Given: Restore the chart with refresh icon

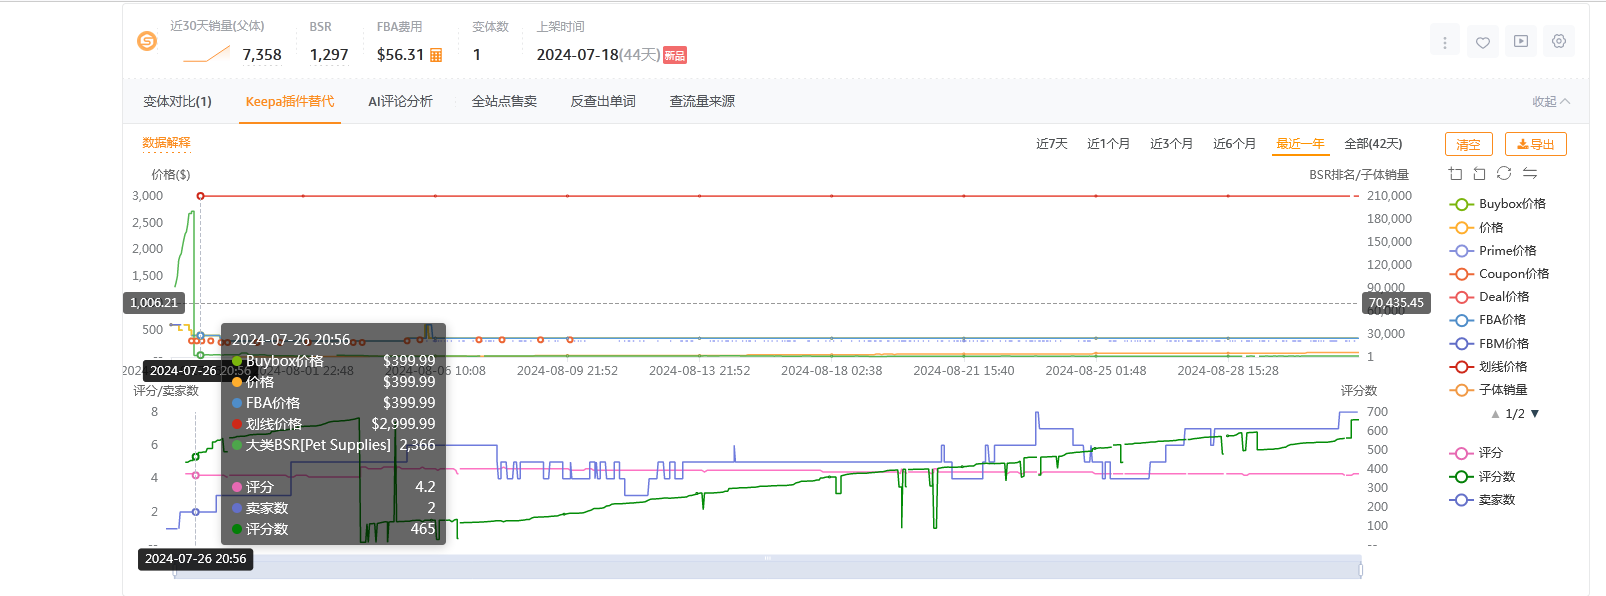Looking at the screenshot, I should (x=1504, y=174).
